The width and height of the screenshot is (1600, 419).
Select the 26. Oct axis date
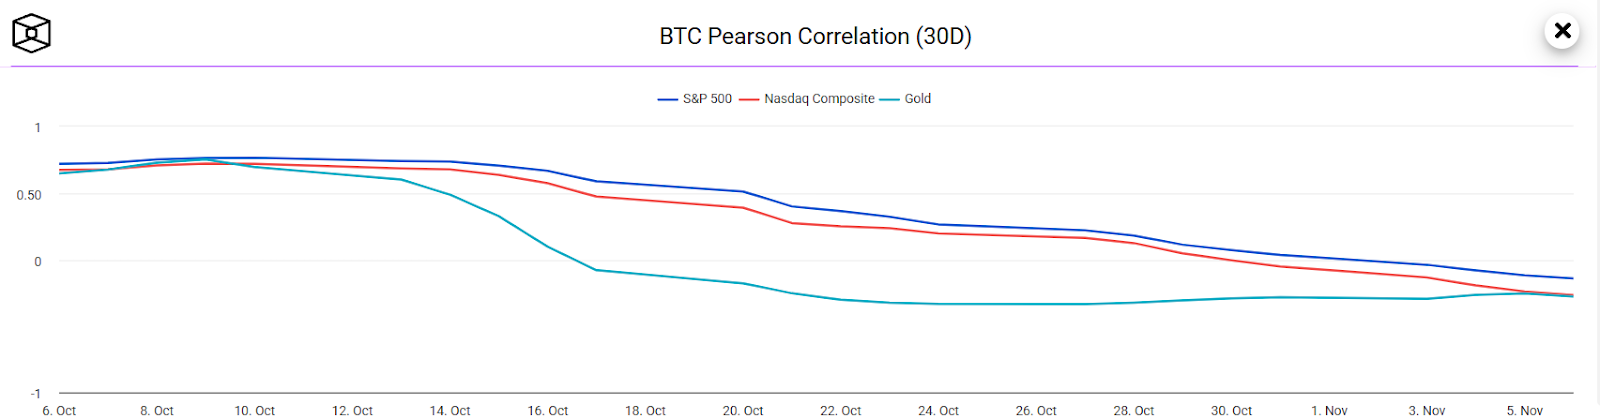[x=1036, y=411]
